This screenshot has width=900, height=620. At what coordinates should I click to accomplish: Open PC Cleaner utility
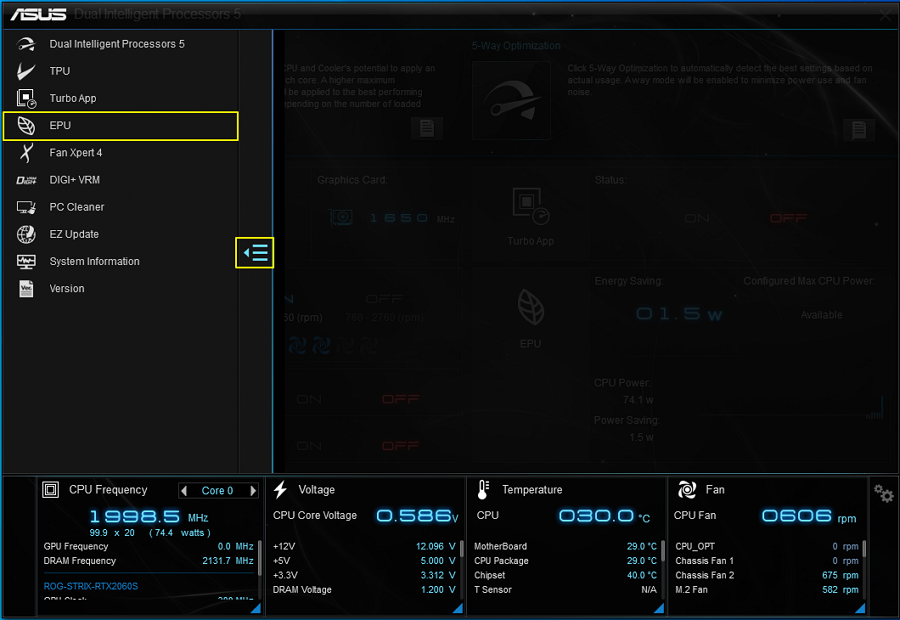pyautogui.click(x=77, y=207)
